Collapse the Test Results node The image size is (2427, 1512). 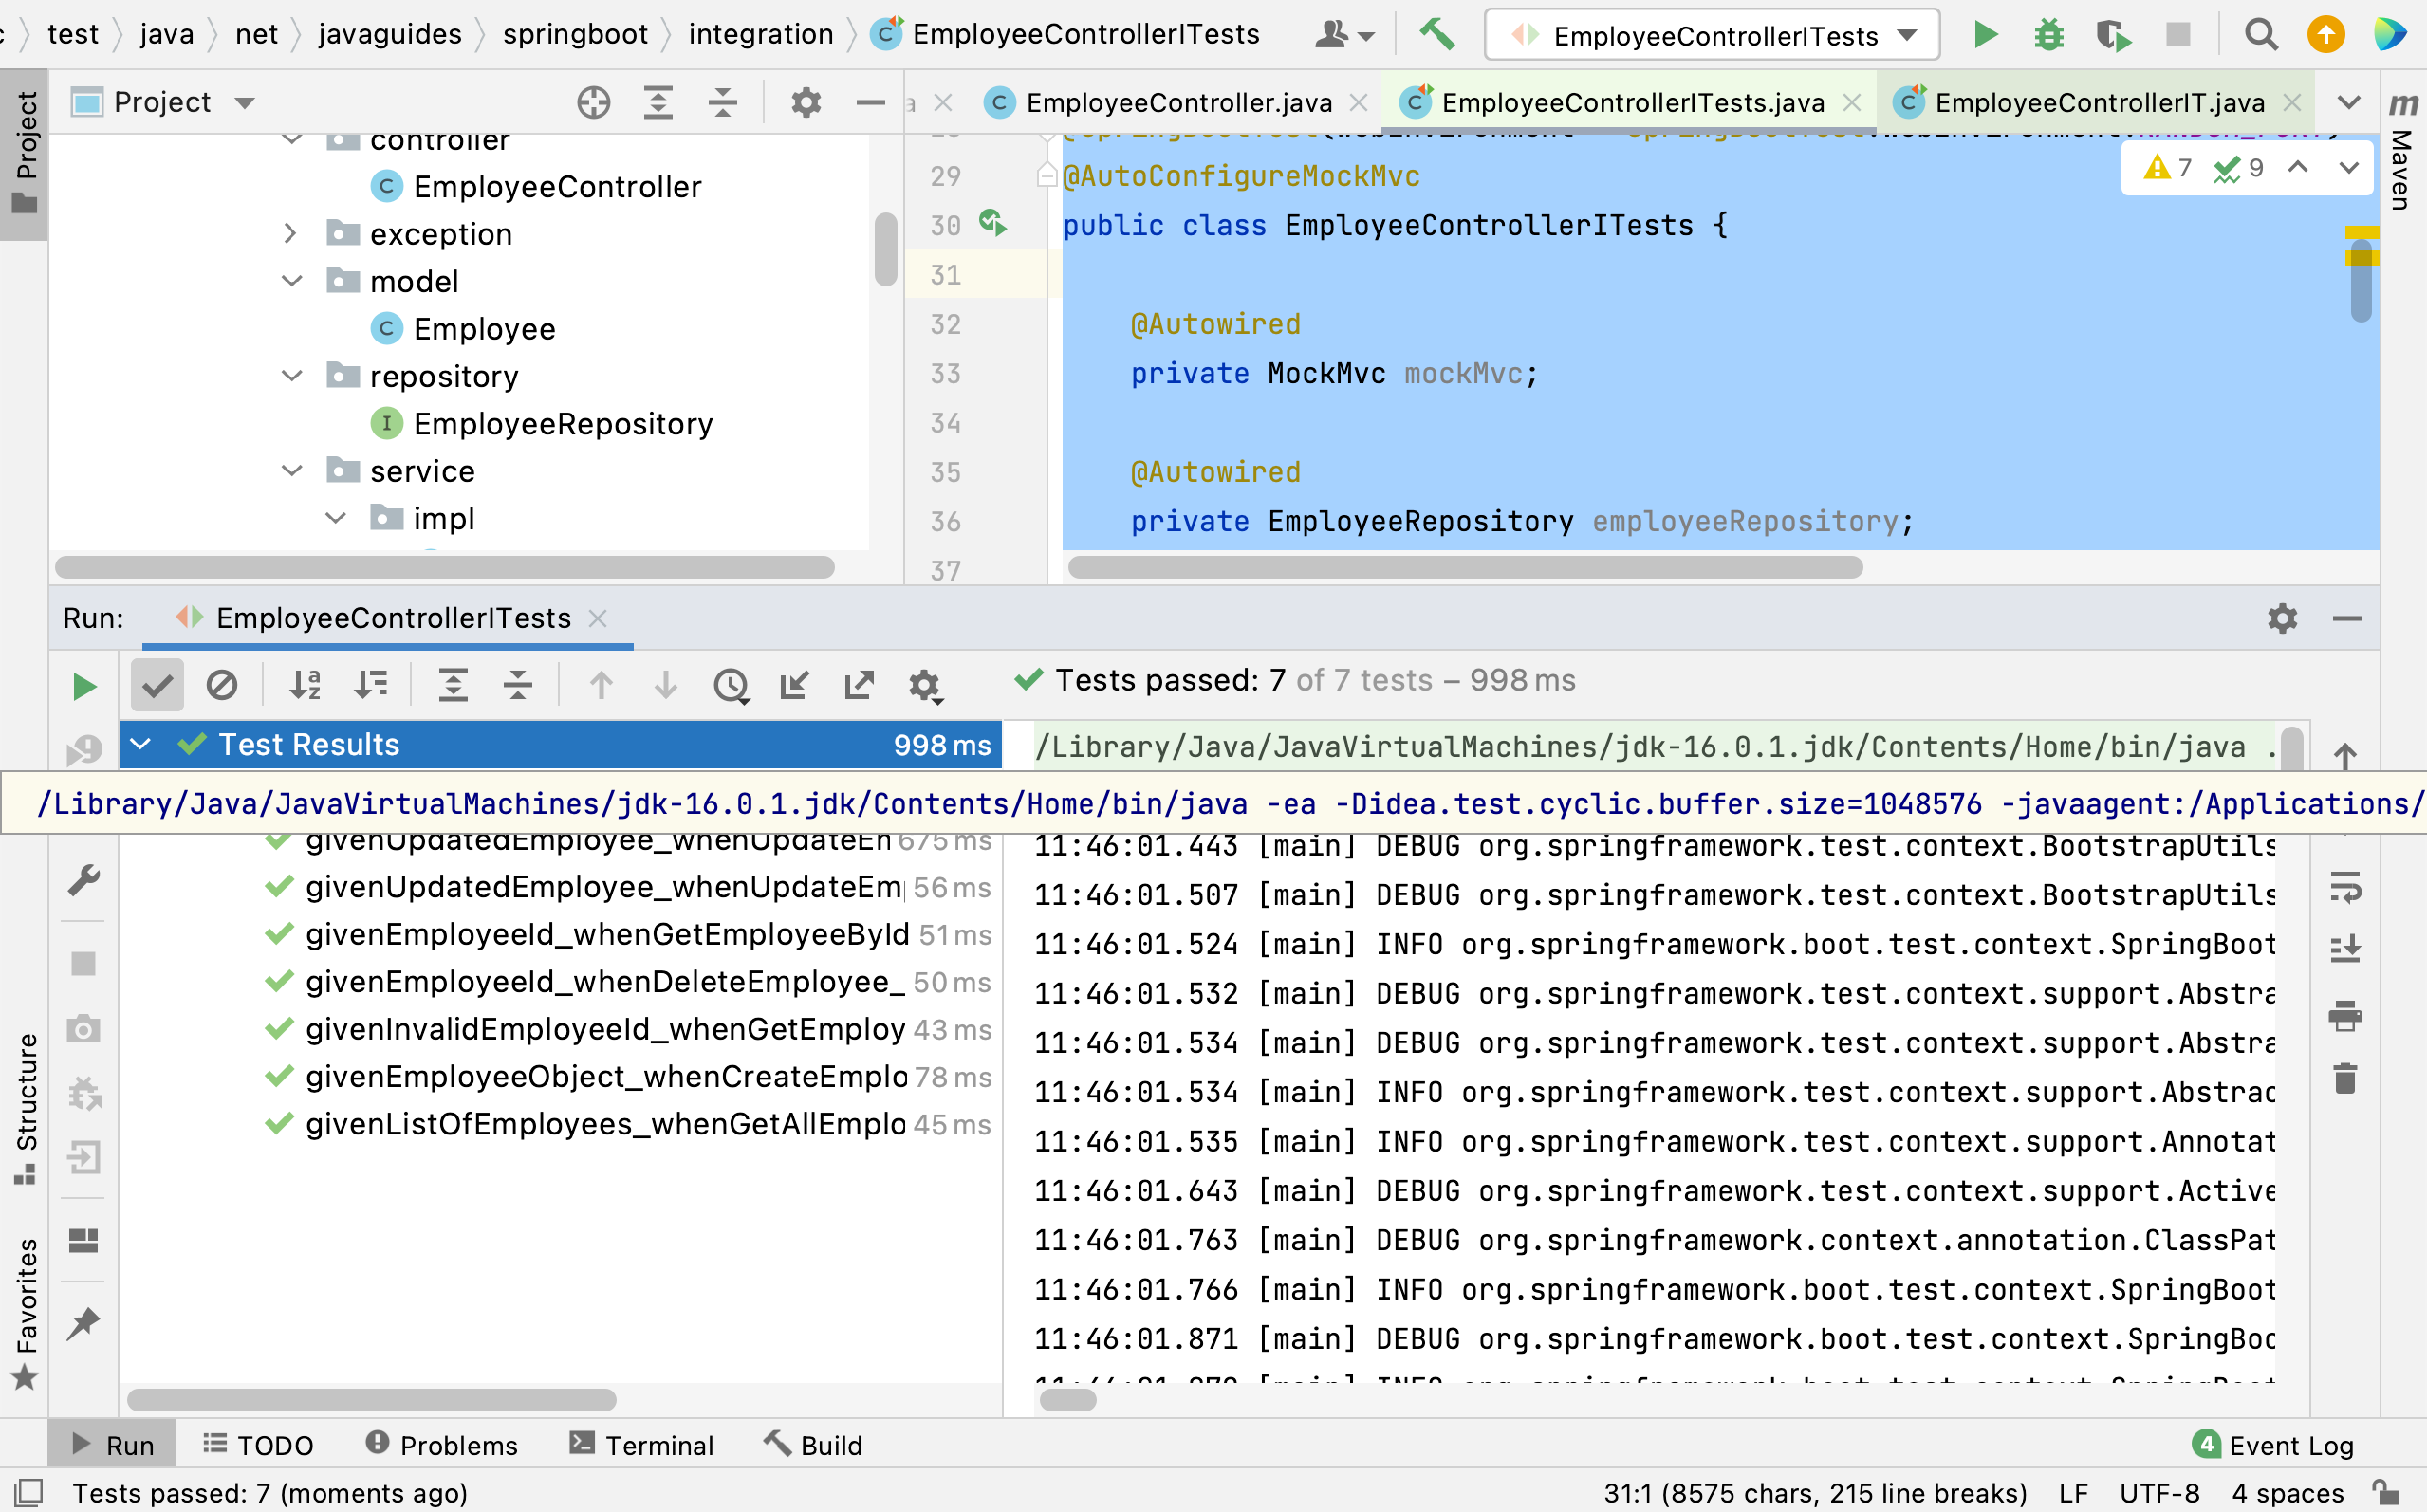point(140,744)
